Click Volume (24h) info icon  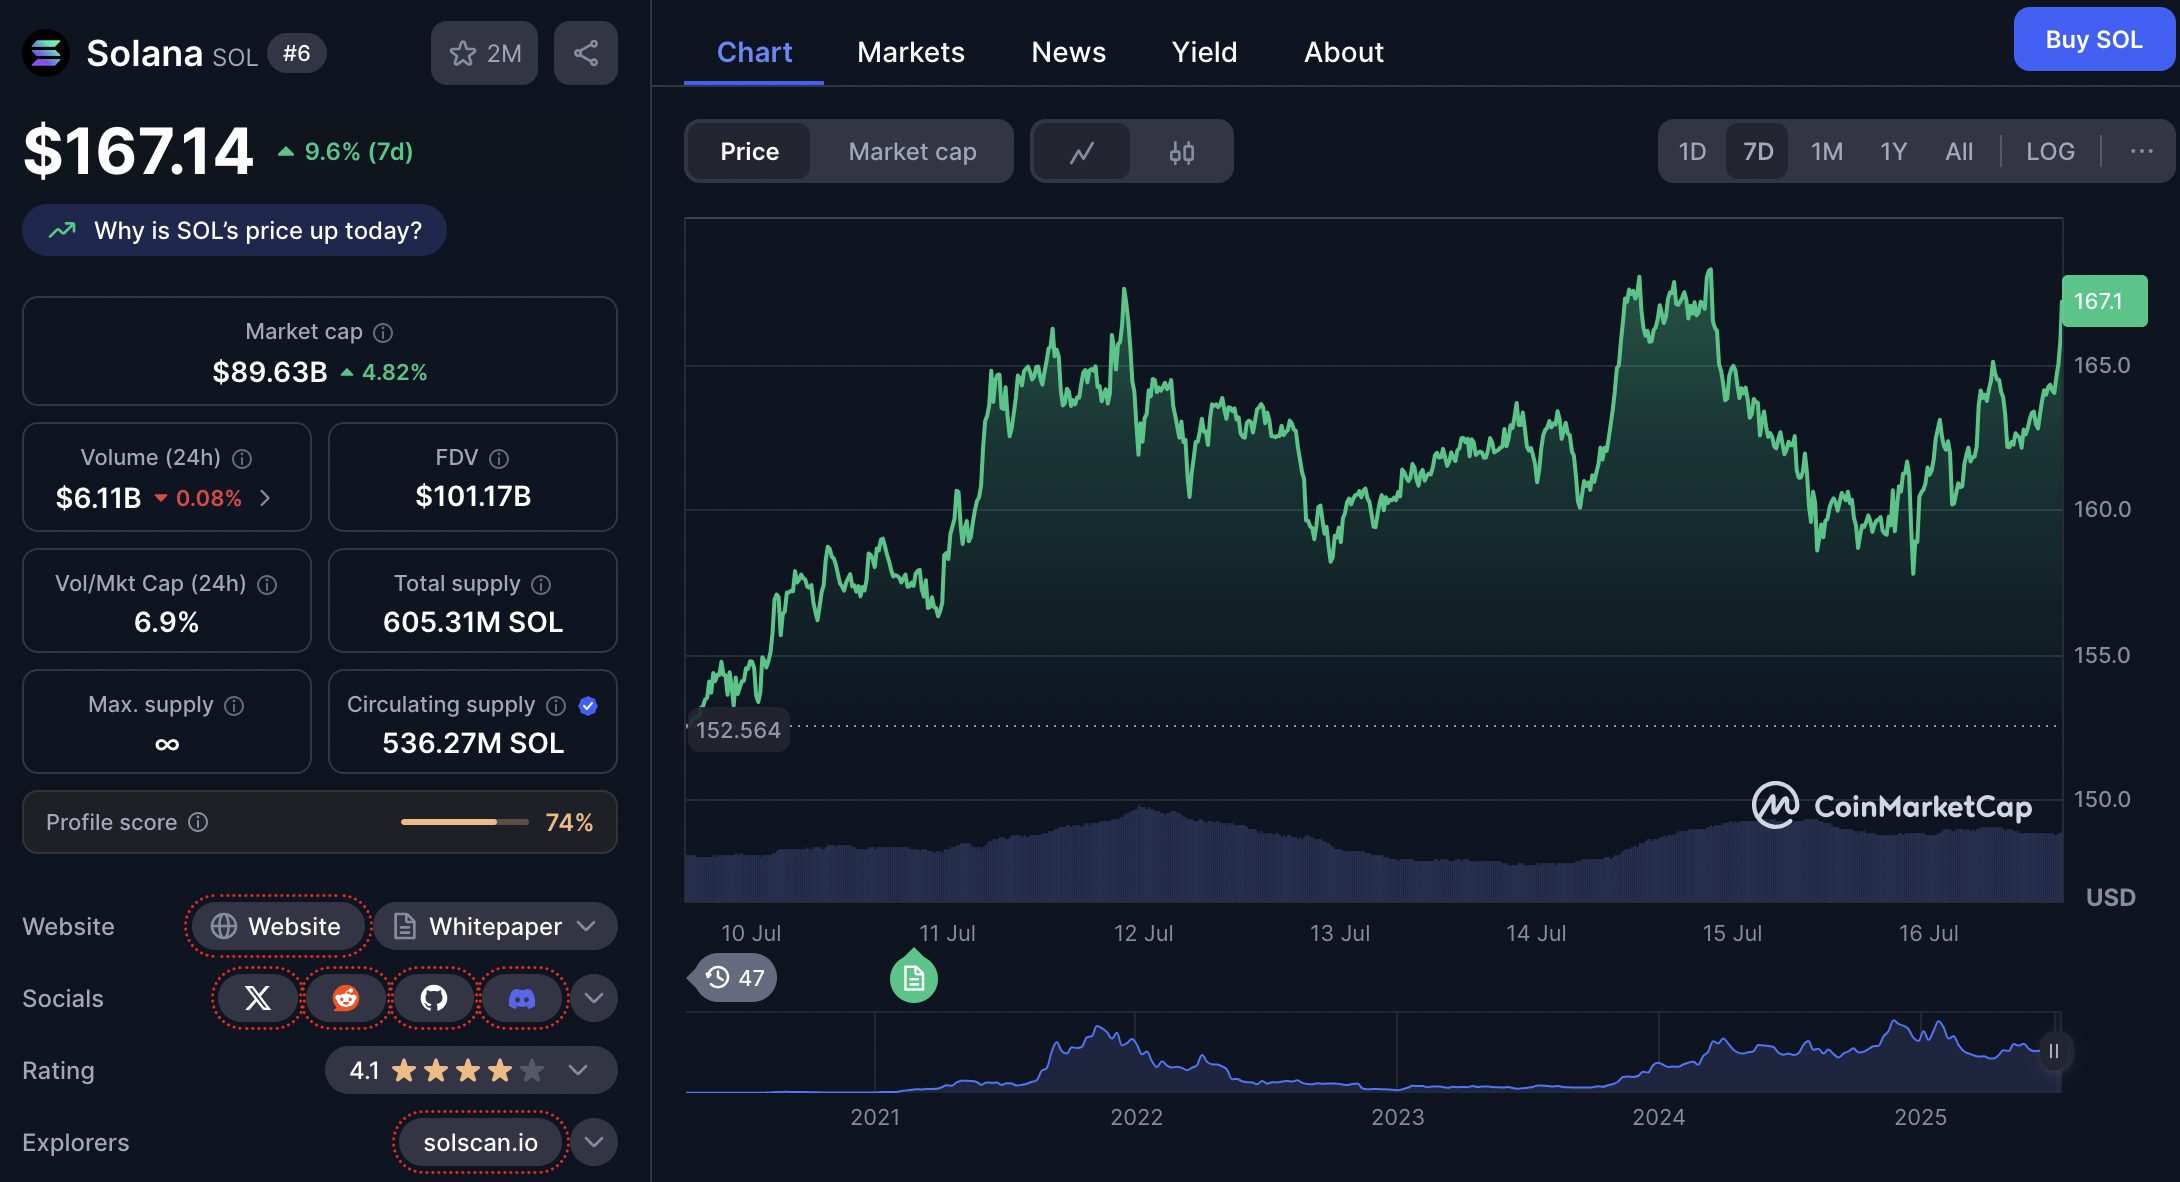pos(242,459)
